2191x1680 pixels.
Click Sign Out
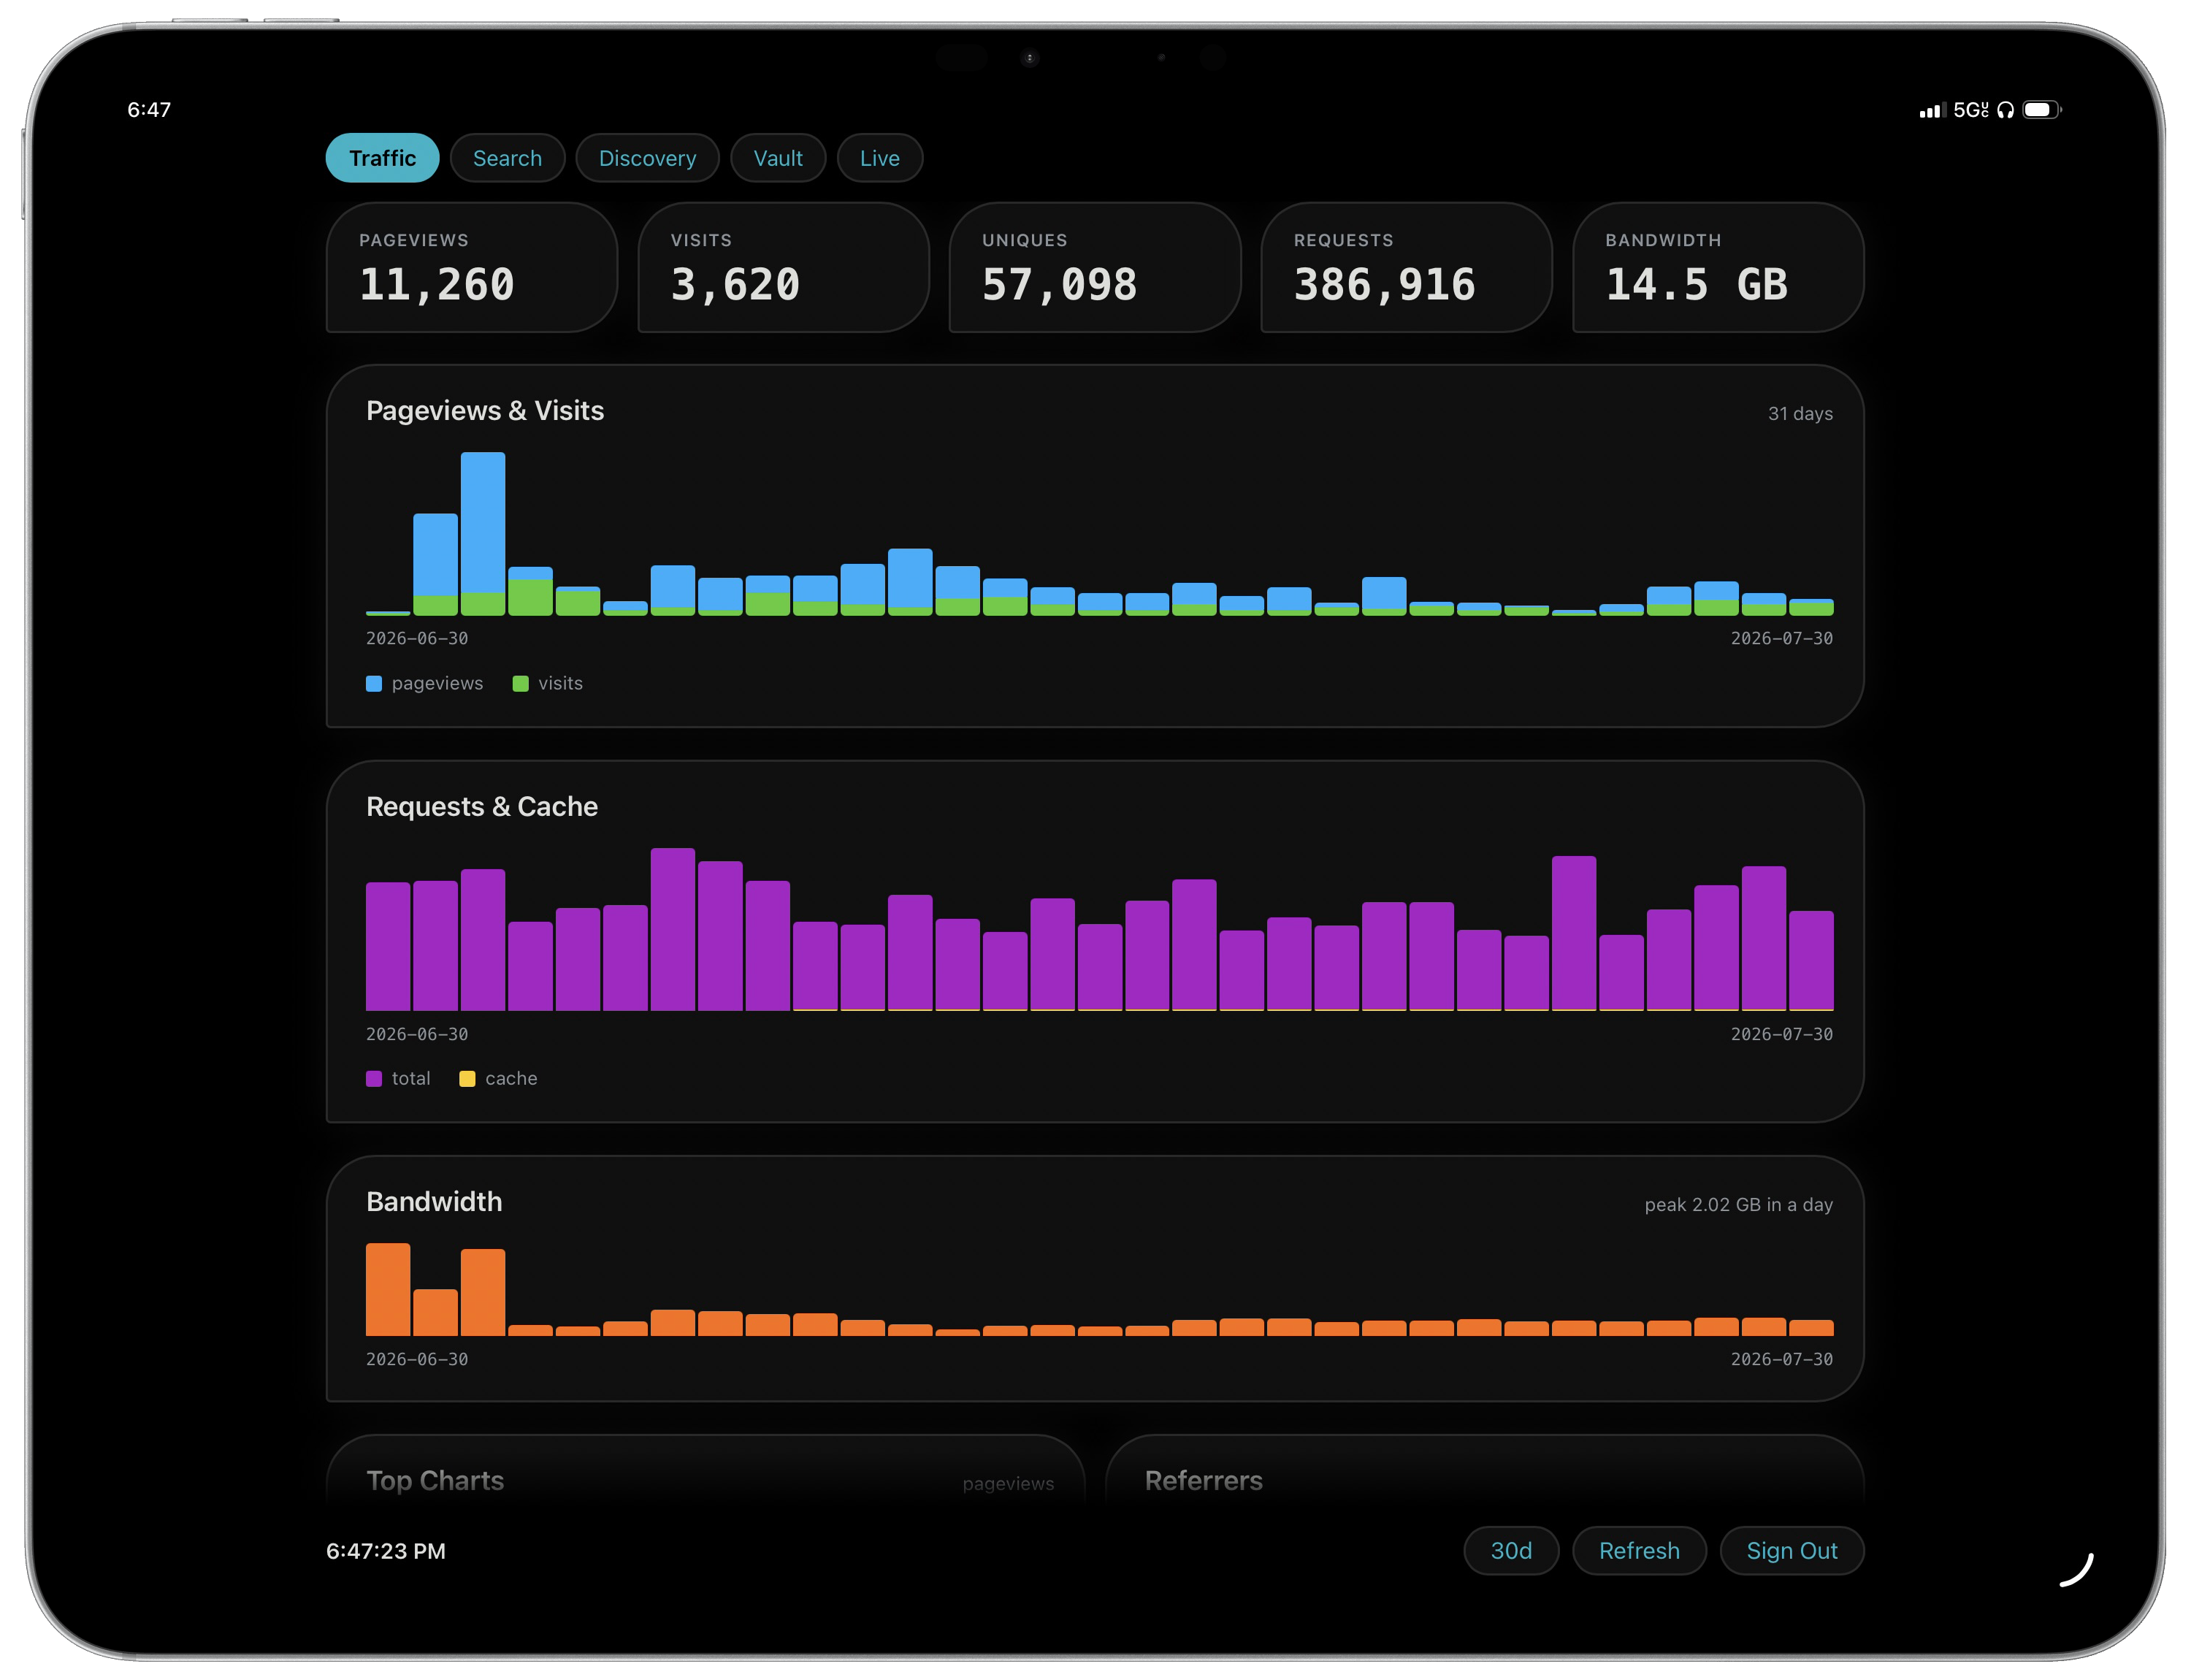[1791, 1550]
